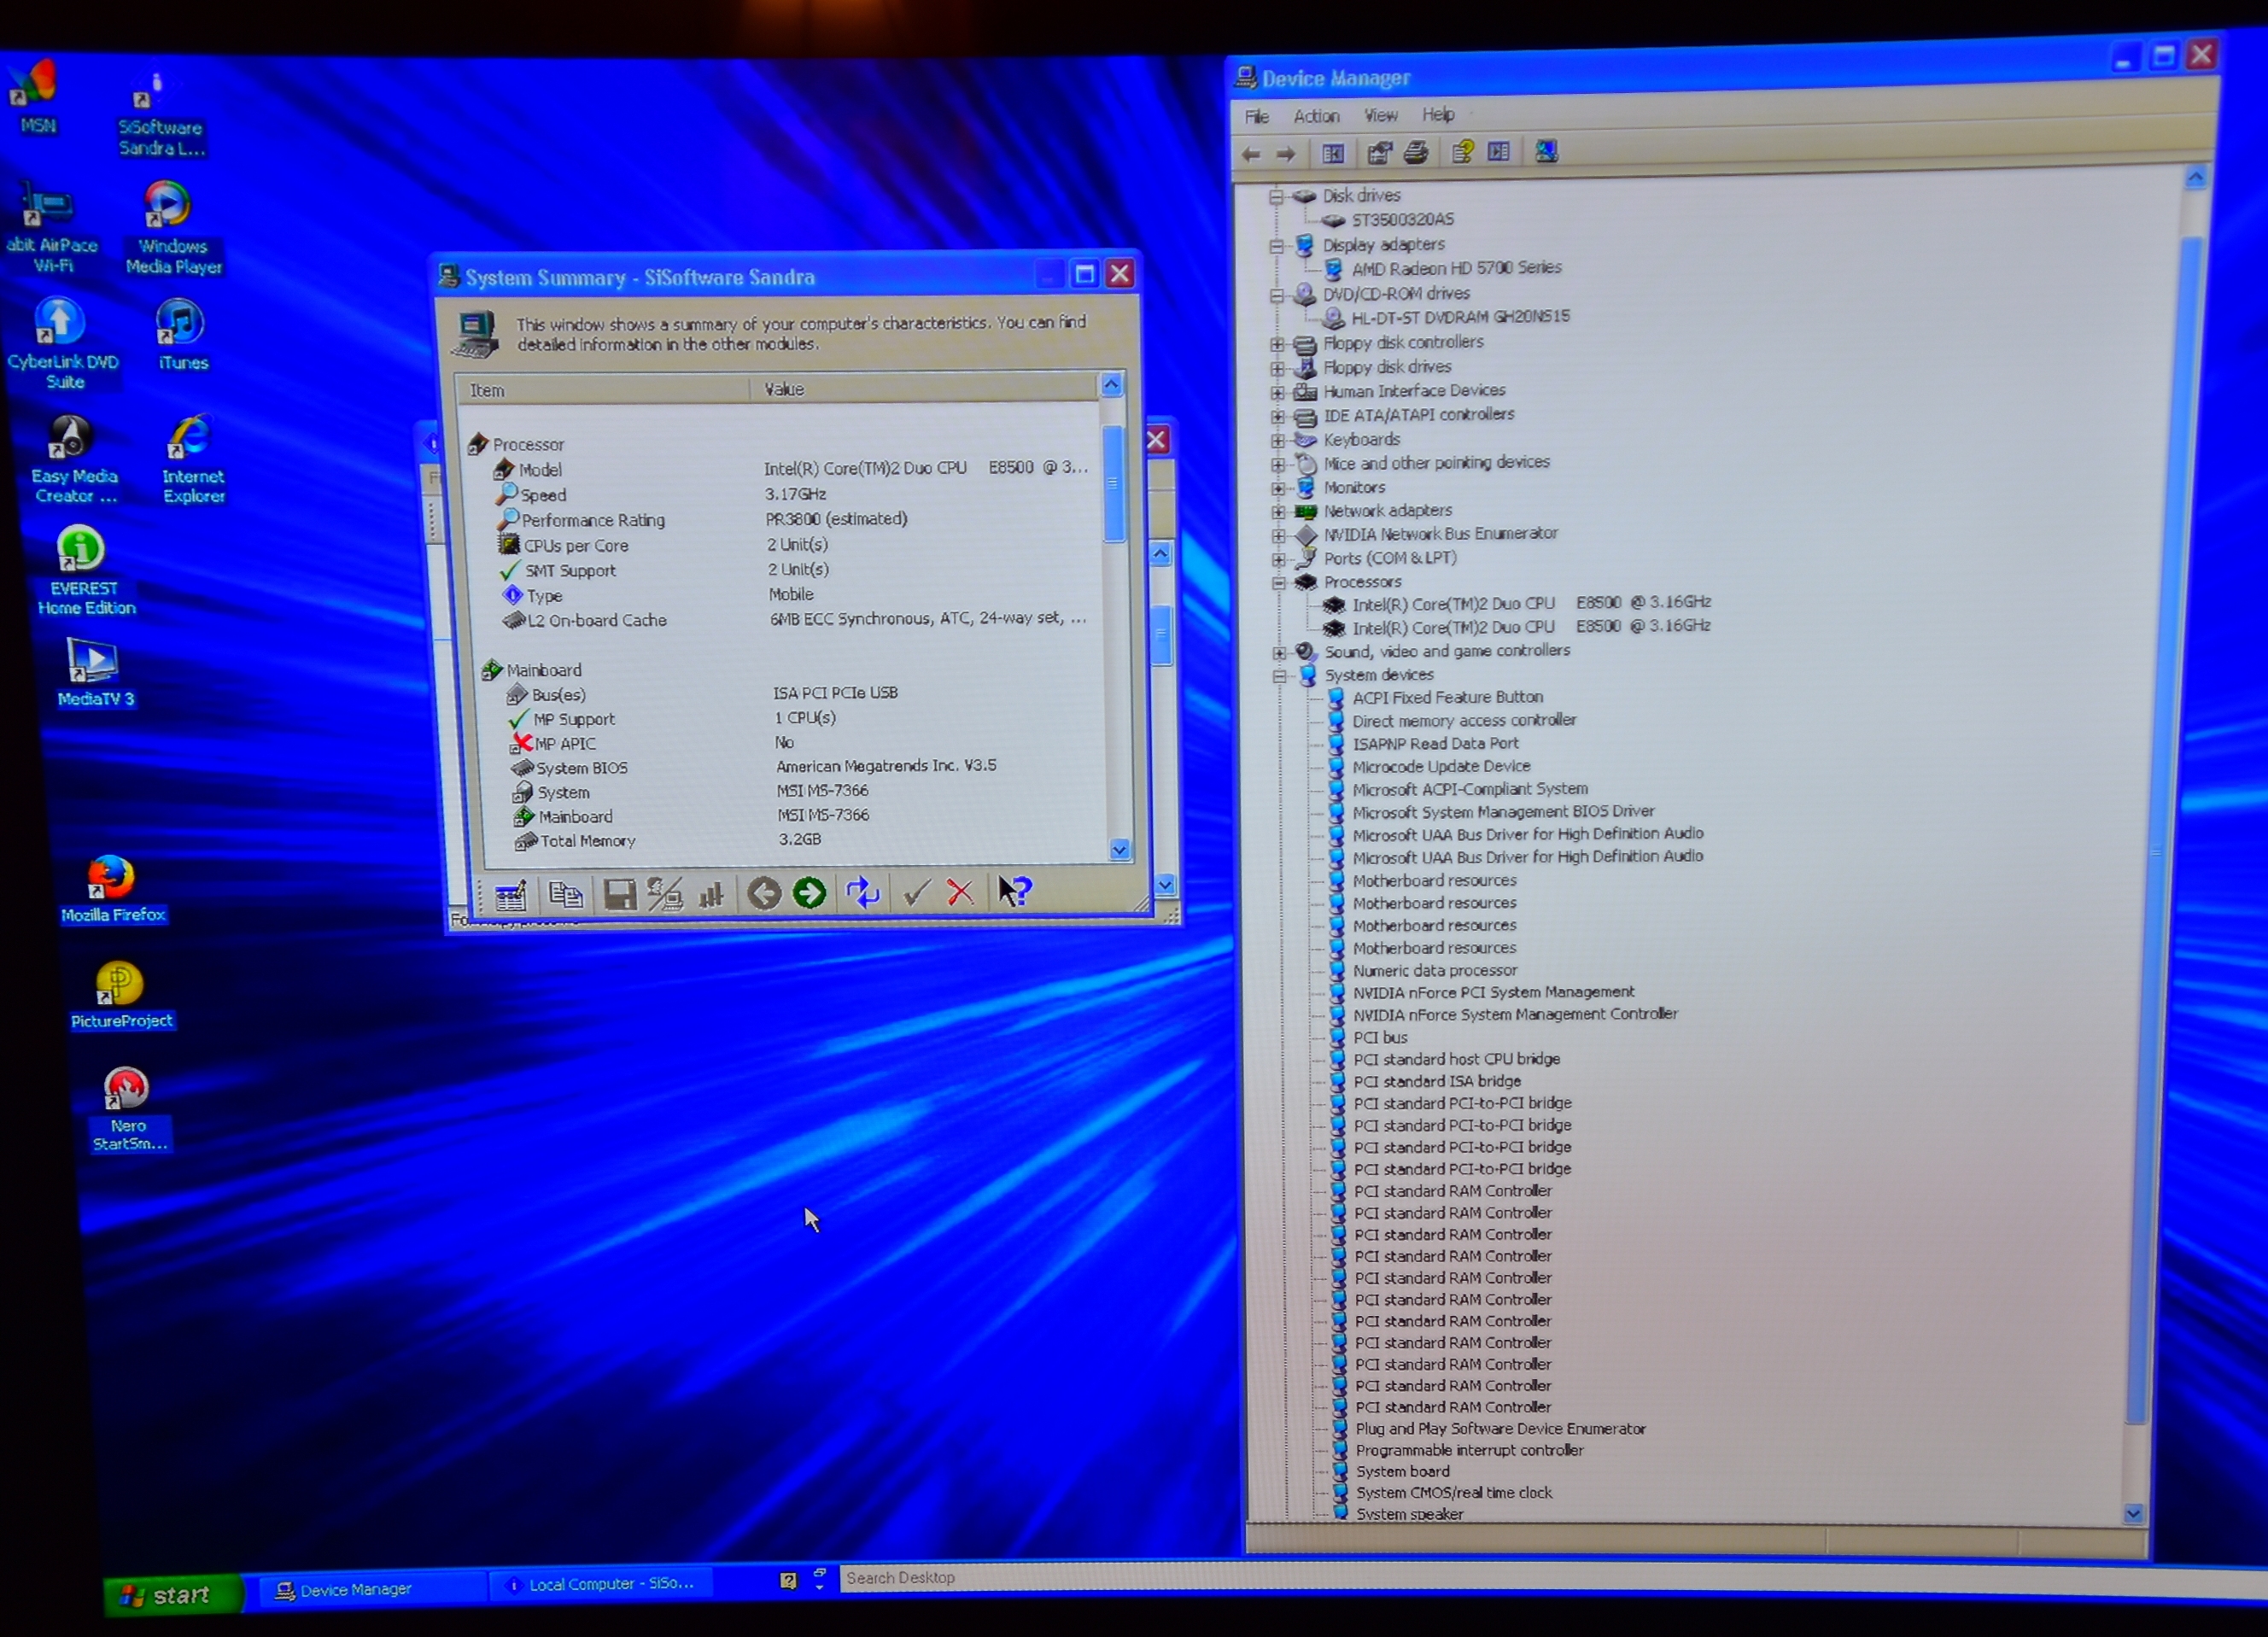Image resolution: width=2268 pixels, height=1637 pixels.
Task: Collapse the System devices node
Action: (x=1279, y=676)
